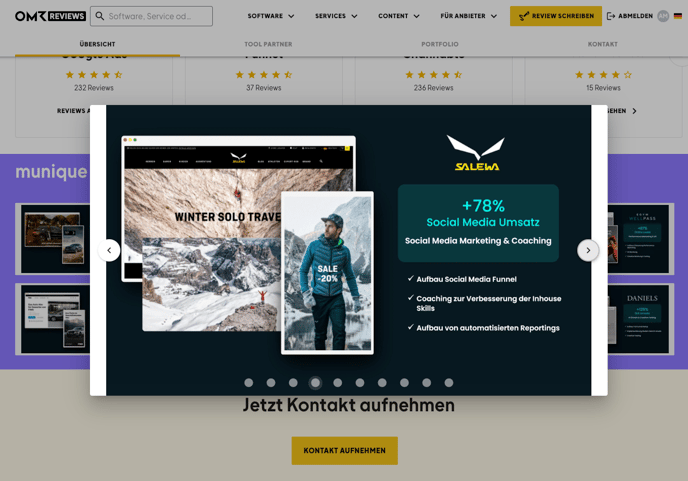Screen dimensions: 688x481
Task: Open the 236 Reviews text link
Action: (x=434, y=88)
